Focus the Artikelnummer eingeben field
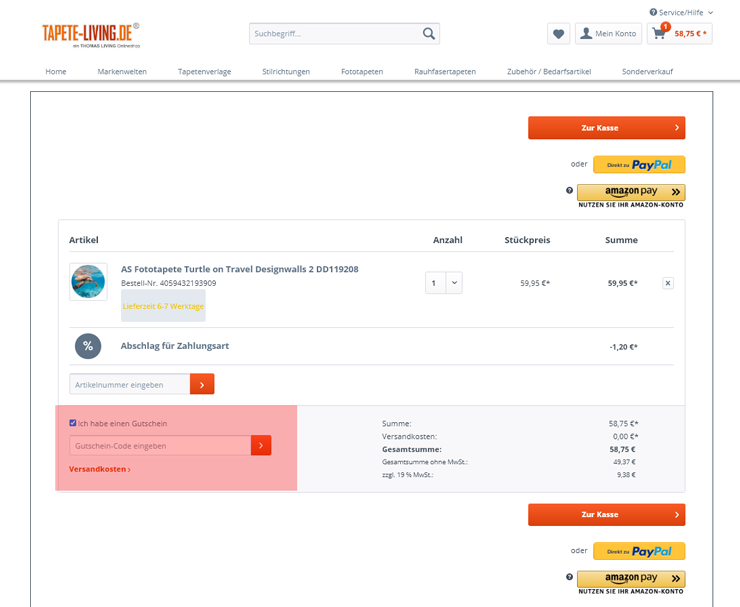Viewport: 740px width, 607px height. [130, 384]
